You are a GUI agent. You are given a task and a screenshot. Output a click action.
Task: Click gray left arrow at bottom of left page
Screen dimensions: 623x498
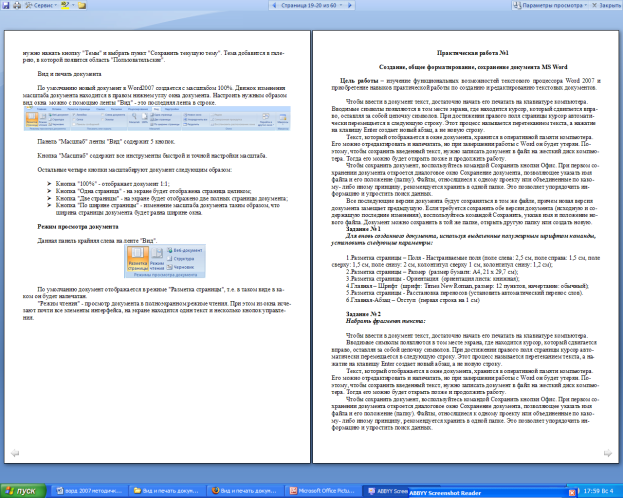click(15, 453)
